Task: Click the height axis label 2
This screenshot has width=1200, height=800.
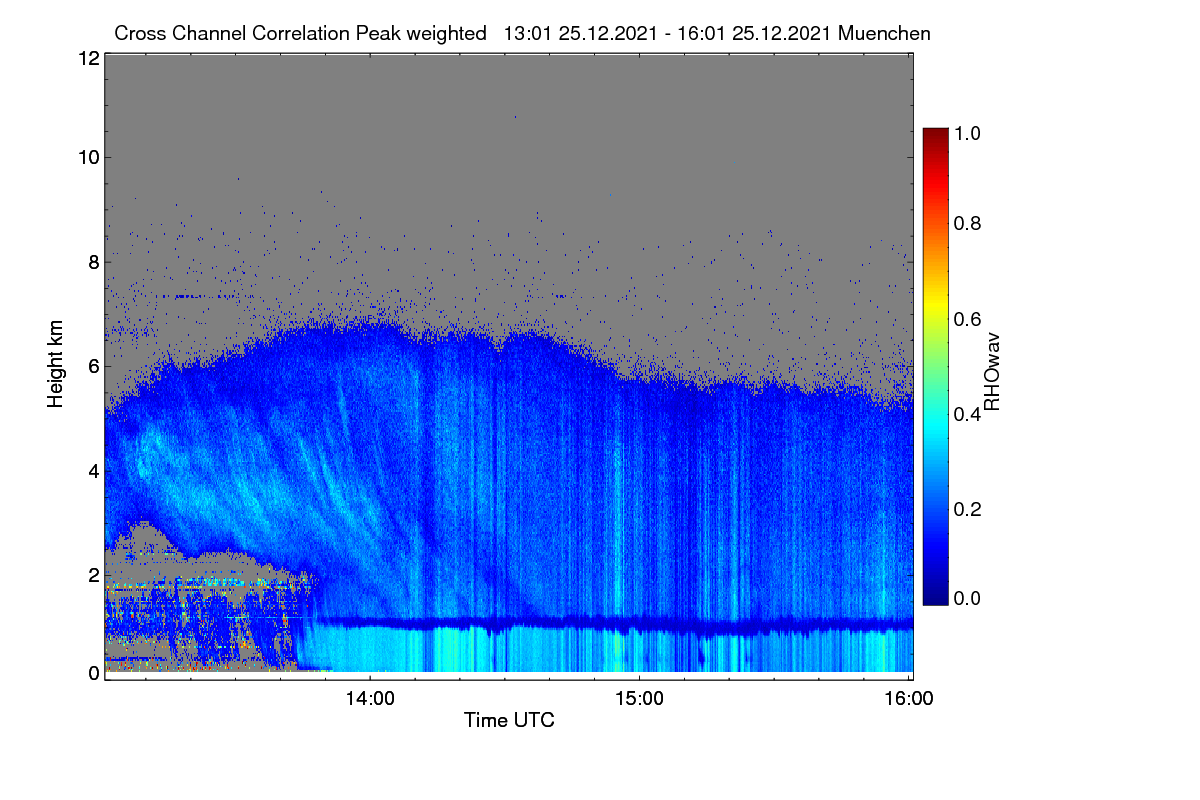Action: pyautogui.click(x=92, y=574)
